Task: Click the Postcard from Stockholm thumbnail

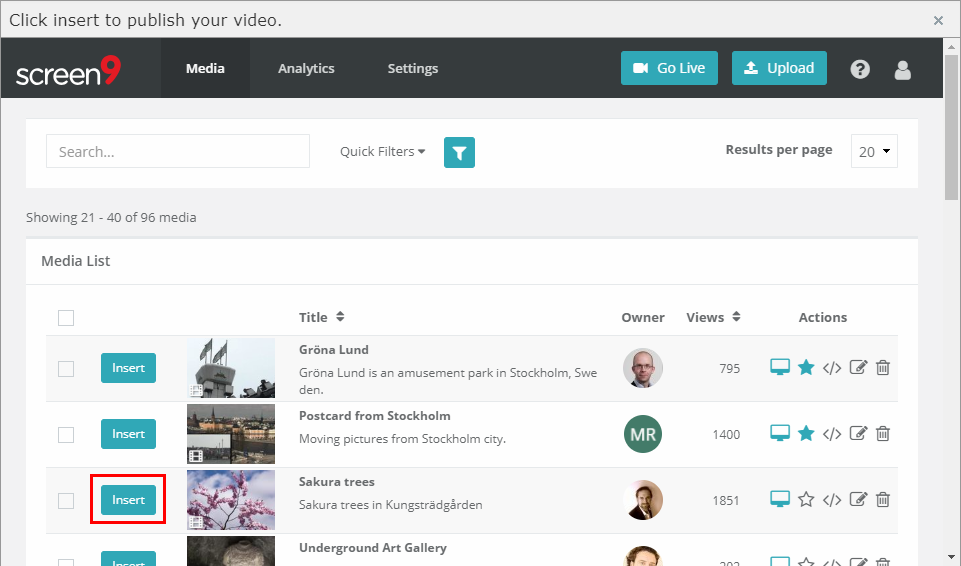Action: click(x=230, y=434)
